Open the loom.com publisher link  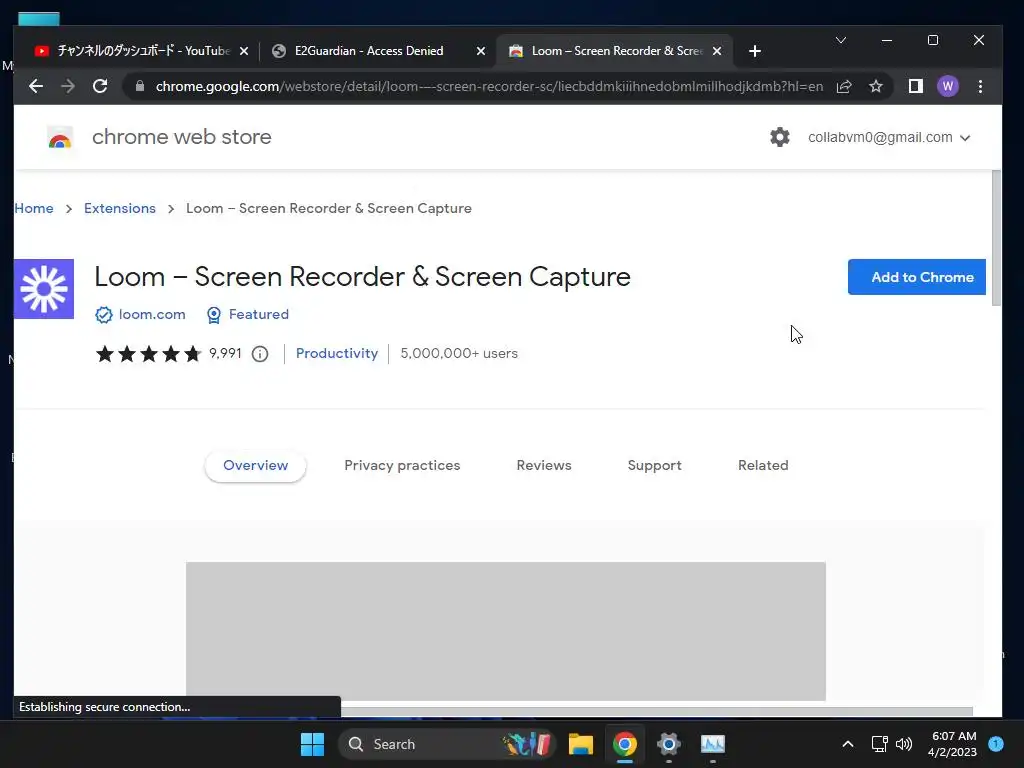(140, 315)
